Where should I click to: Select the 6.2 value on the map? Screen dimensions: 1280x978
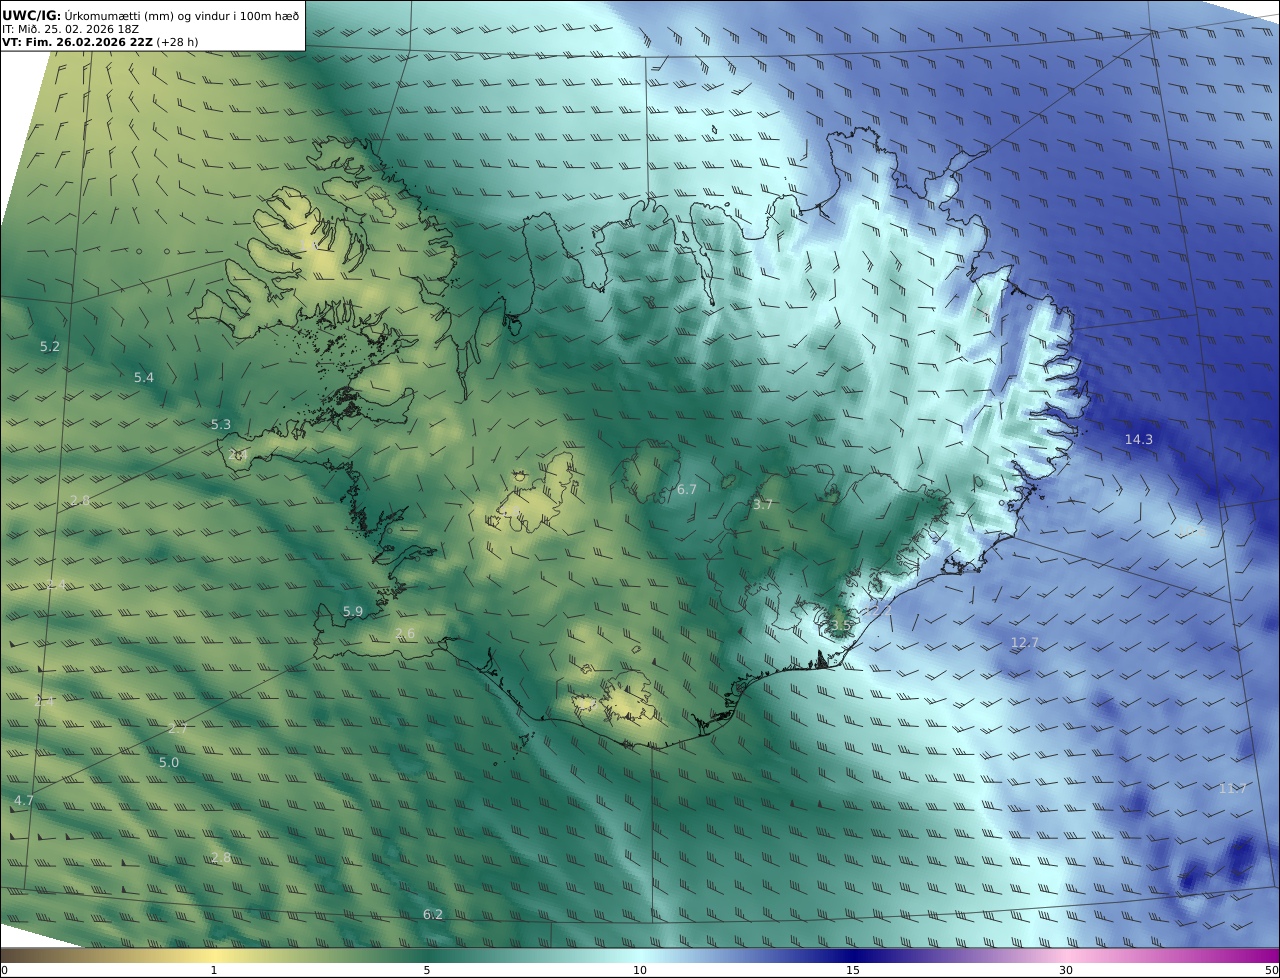[432, 915]
